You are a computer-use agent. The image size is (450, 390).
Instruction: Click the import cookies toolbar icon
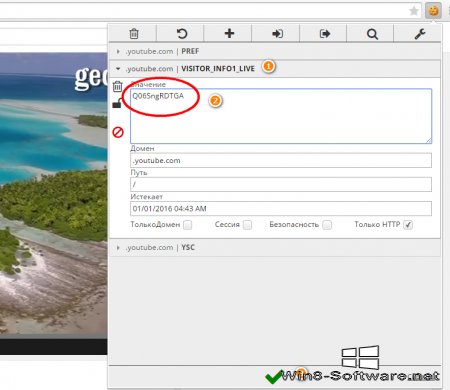point(277,34)
